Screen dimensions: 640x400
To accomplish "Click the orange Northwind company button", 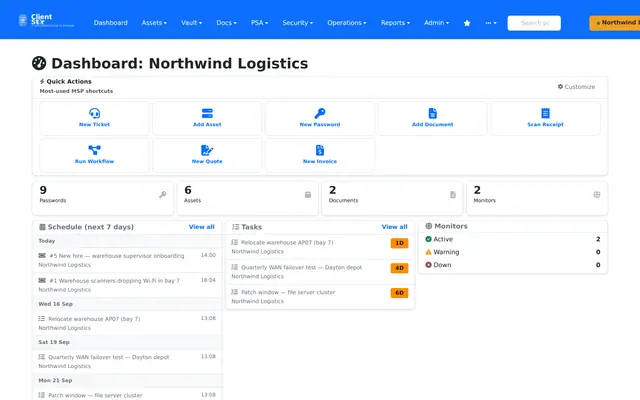I will click(x=615, y=23).
